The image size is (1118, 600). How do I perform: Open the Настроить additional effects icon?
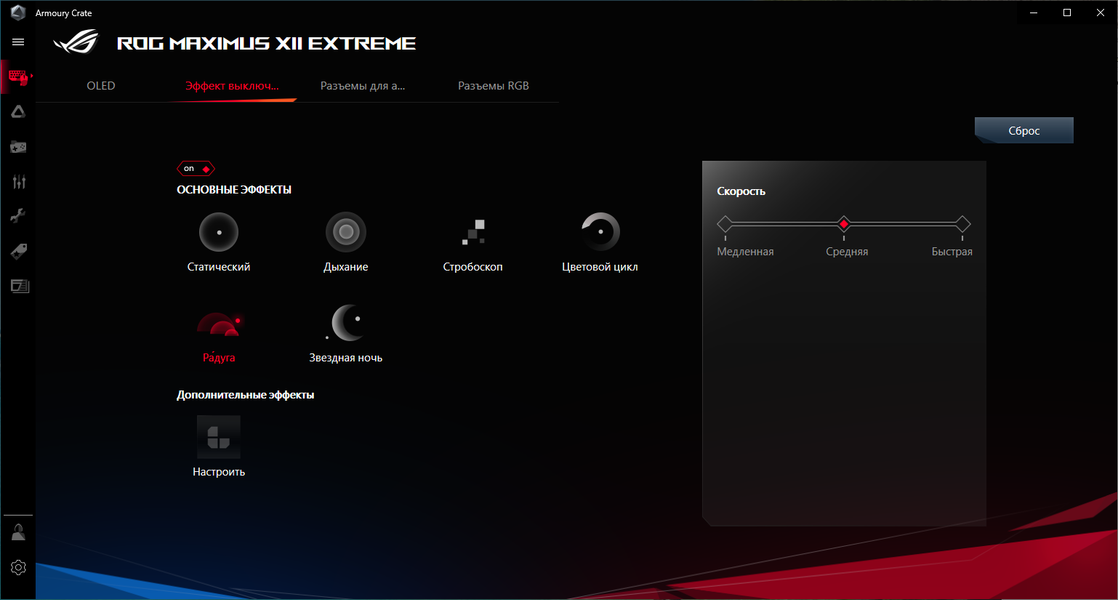218,437
